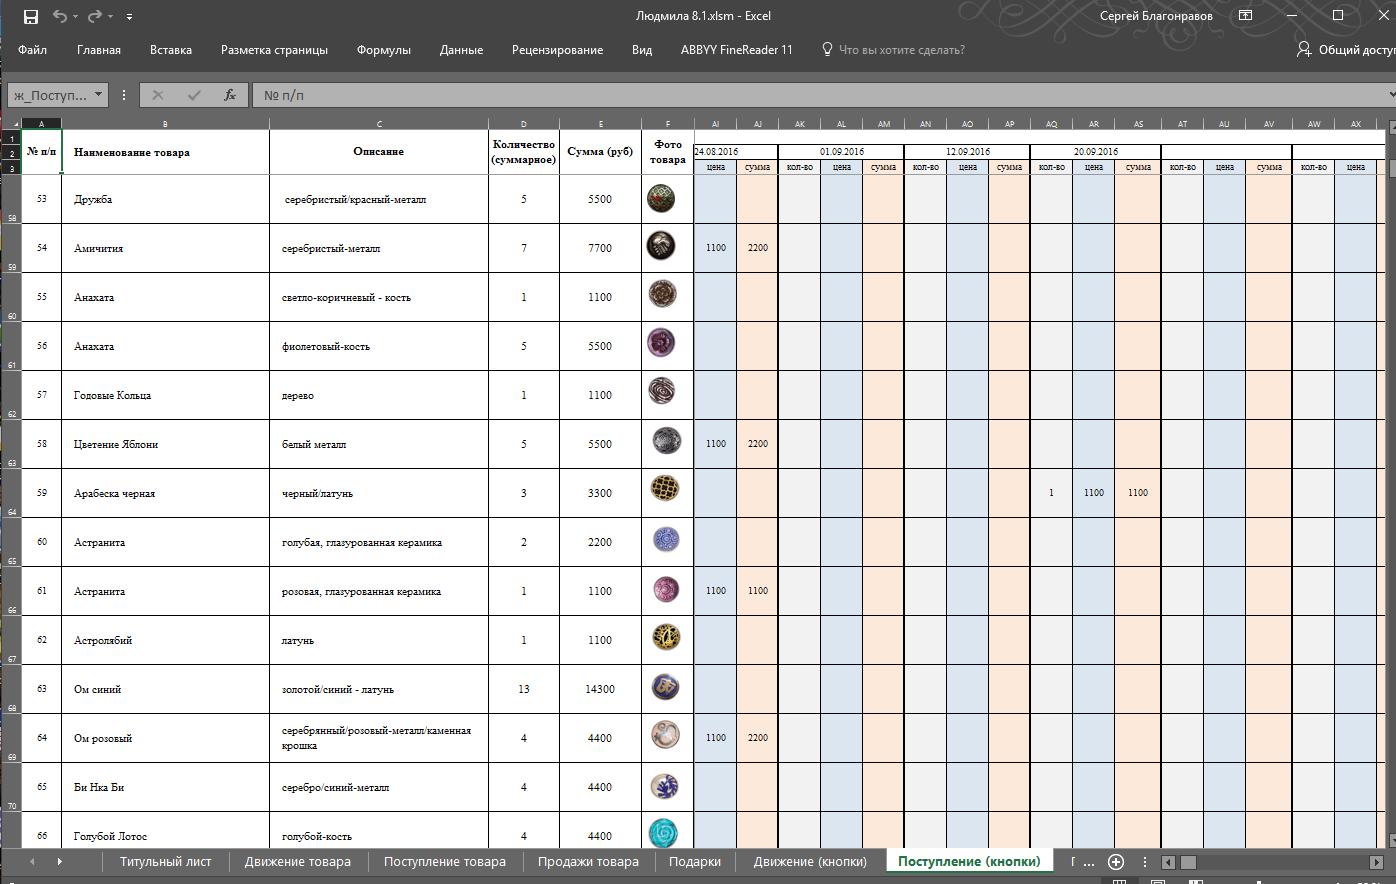
Task: Select the 'Описание' header cell
Action: [x=379, y=152]
